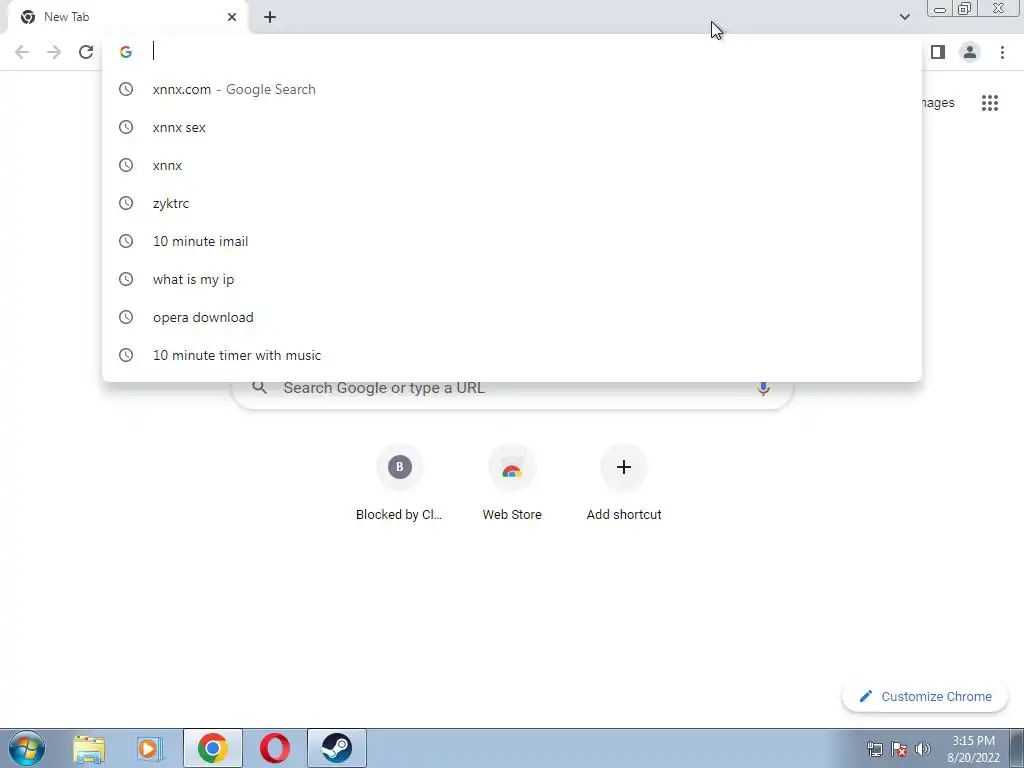
Task: Choose the 'zyktrc' suggestion
Action: (x=512, y=204)
